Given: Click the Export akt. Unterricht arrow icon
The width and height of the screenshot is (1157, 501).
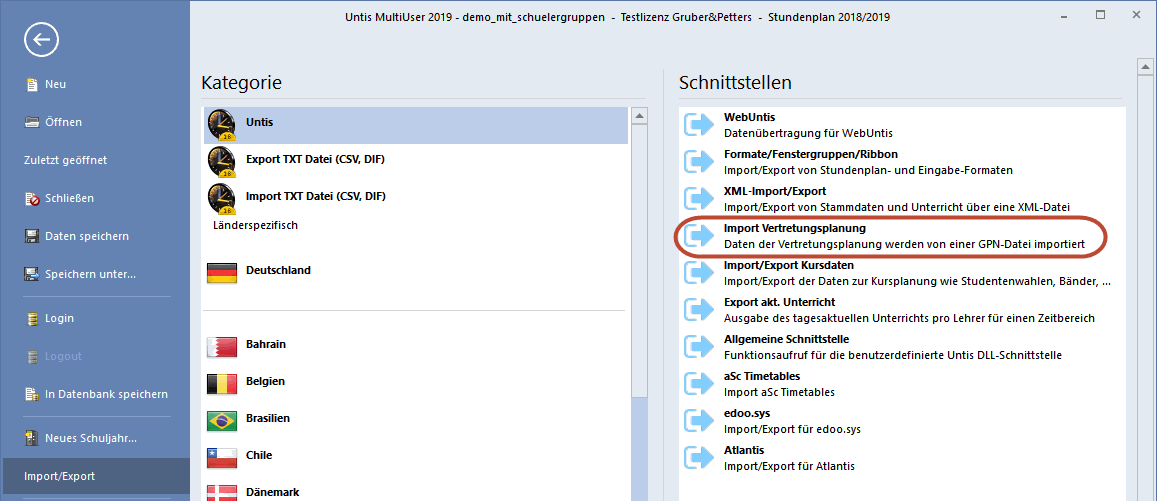Looking at the screenshot, I should (x=700, y=310).
